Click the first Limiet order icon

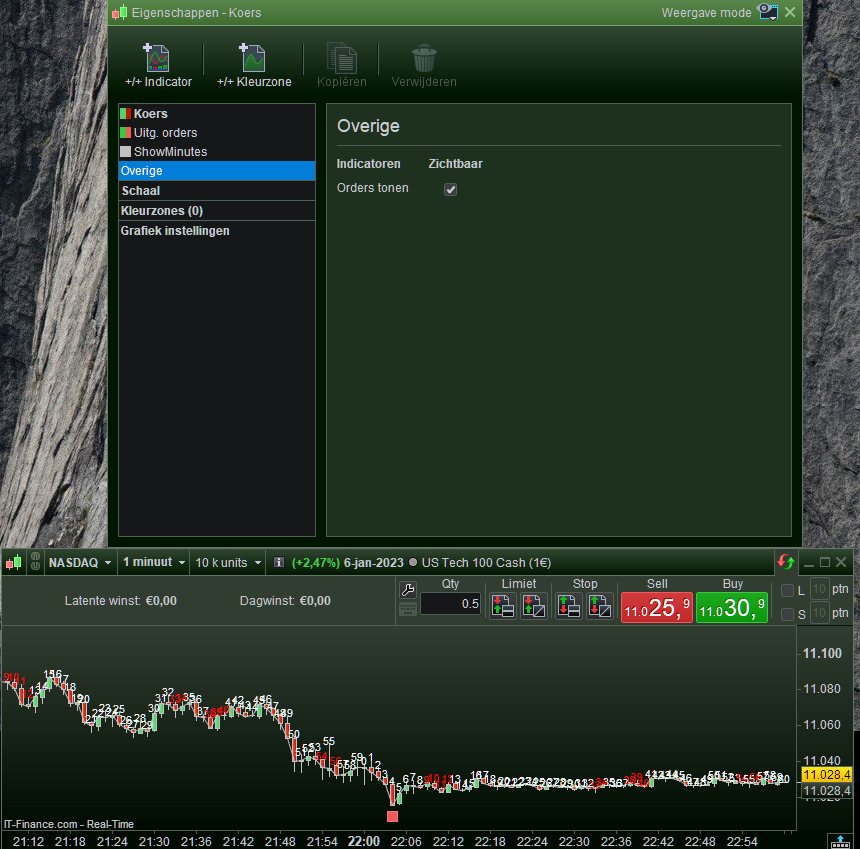(x=502, y=607)
